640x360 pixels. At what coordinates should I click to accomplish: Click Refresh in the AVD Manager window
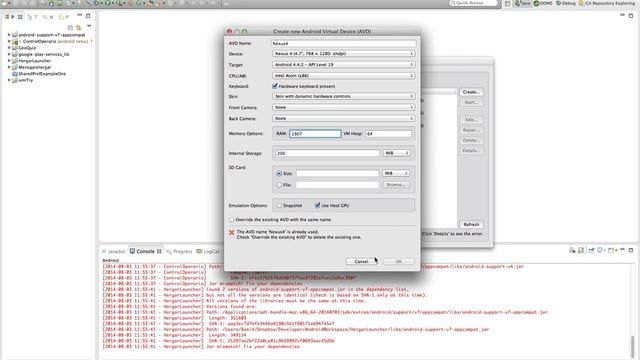click(x=471, y=224)
